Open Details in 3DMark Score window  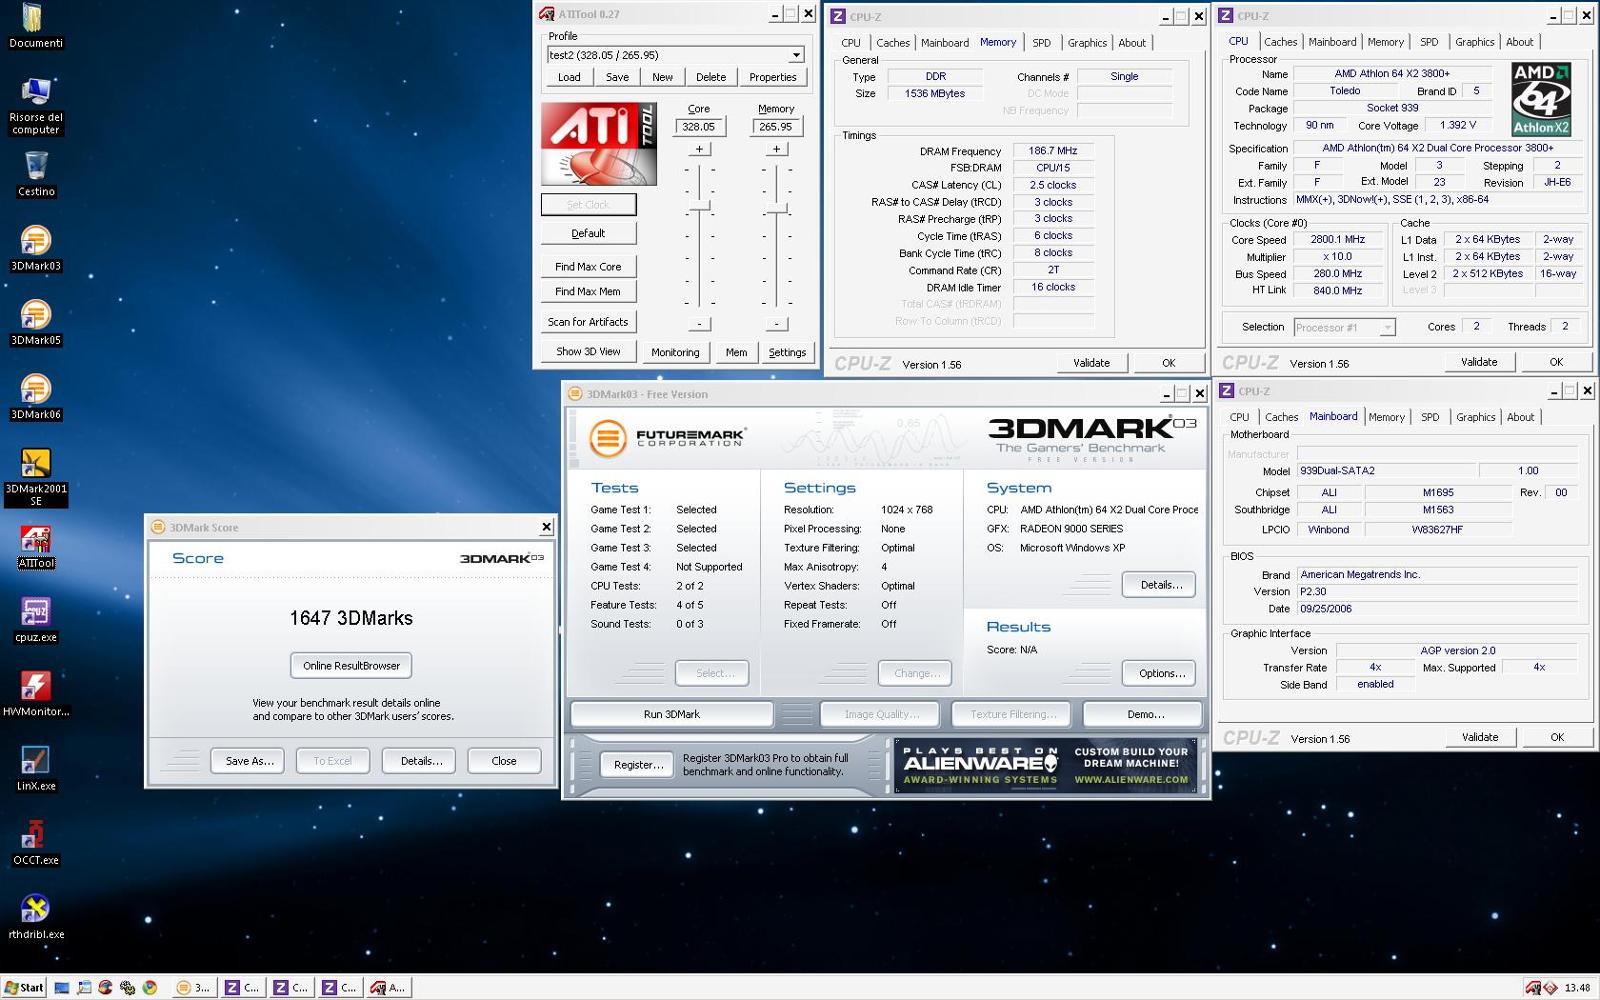click(421, 761)
